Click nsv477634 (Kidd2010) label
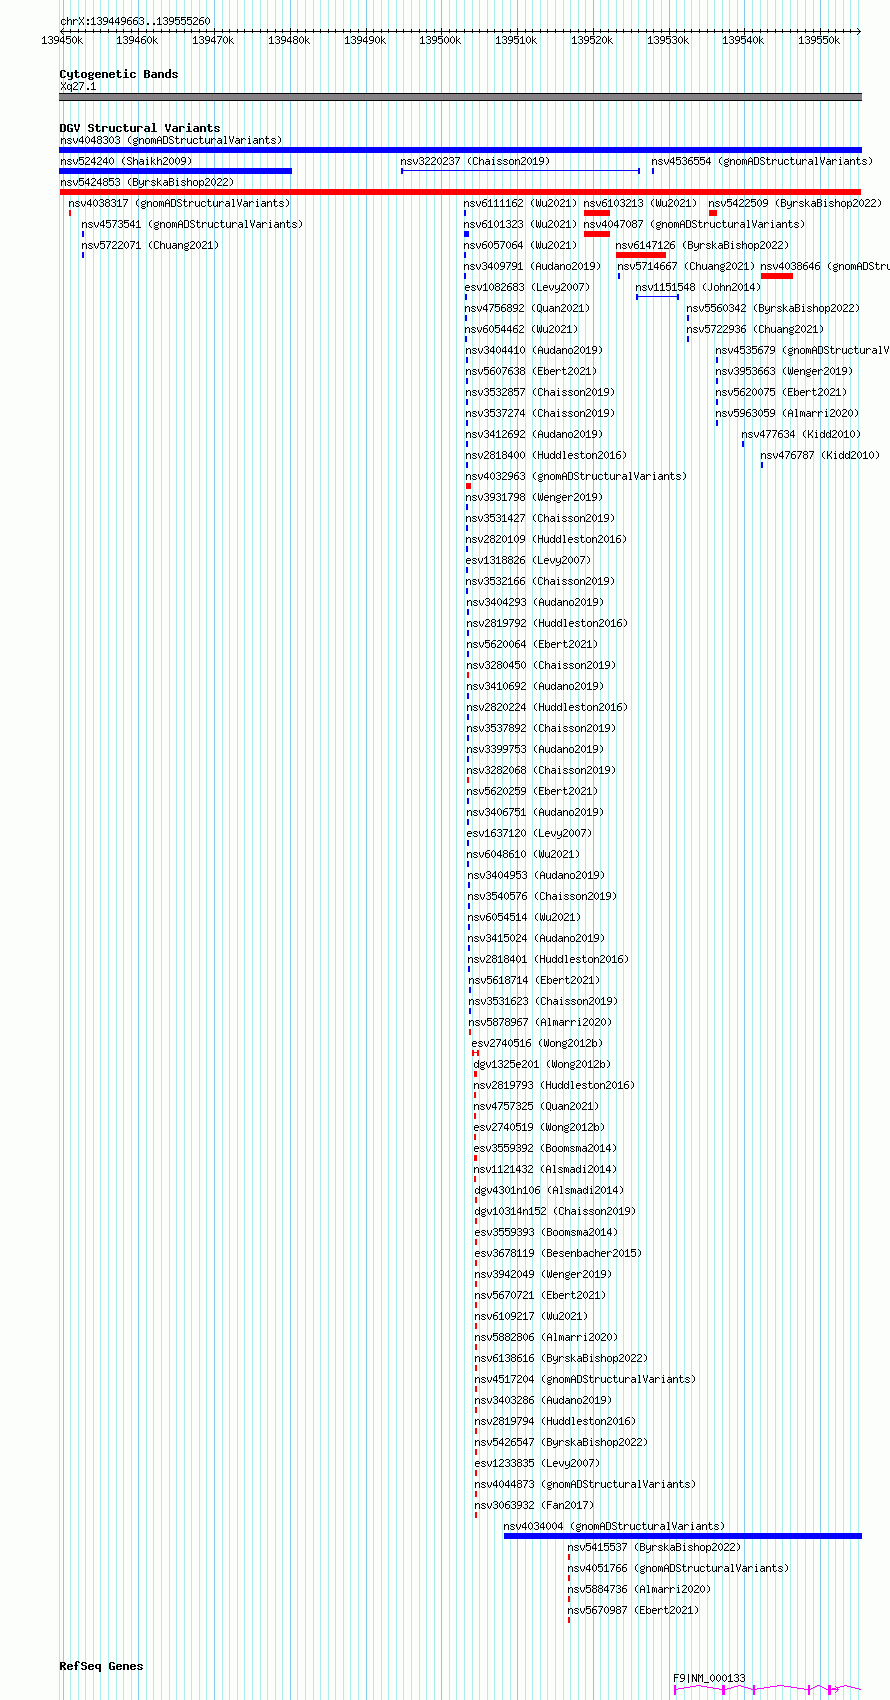890x1700 pixels. click(x=801, y=434)
